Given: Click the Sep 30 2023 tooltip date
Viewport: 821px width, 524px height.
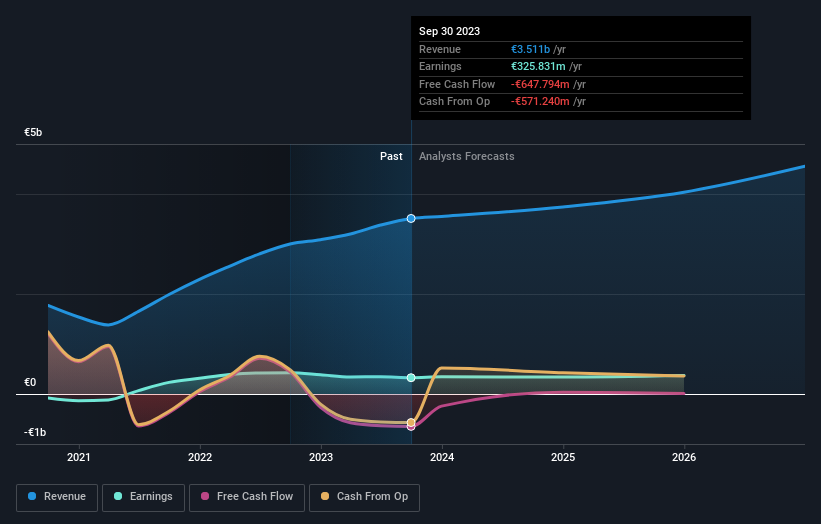Looking at the screenshot, I should coord(449,31).
